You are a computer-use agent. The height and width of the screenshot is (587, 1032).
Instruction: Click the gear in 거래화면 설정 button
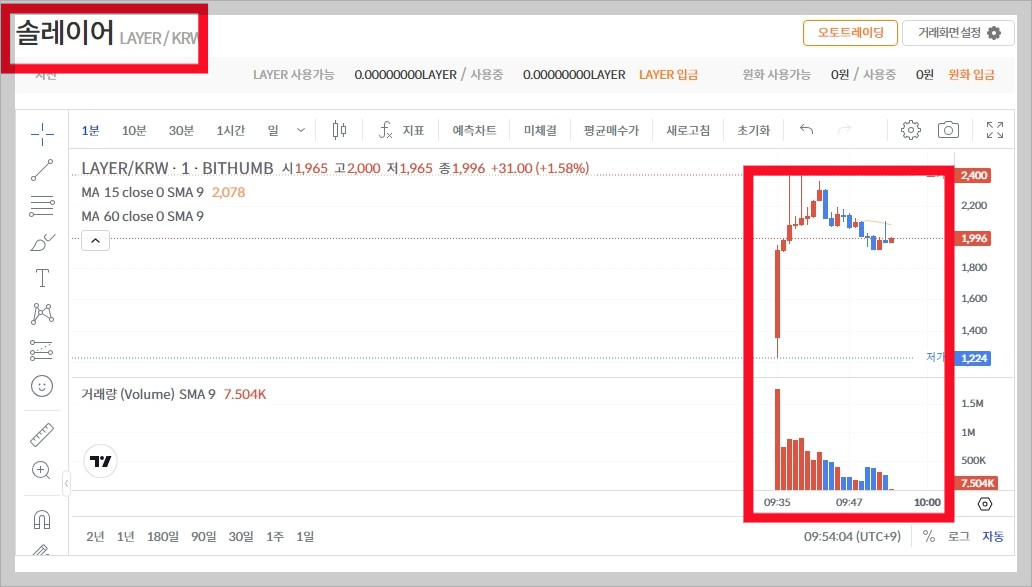tap(994, 33)
